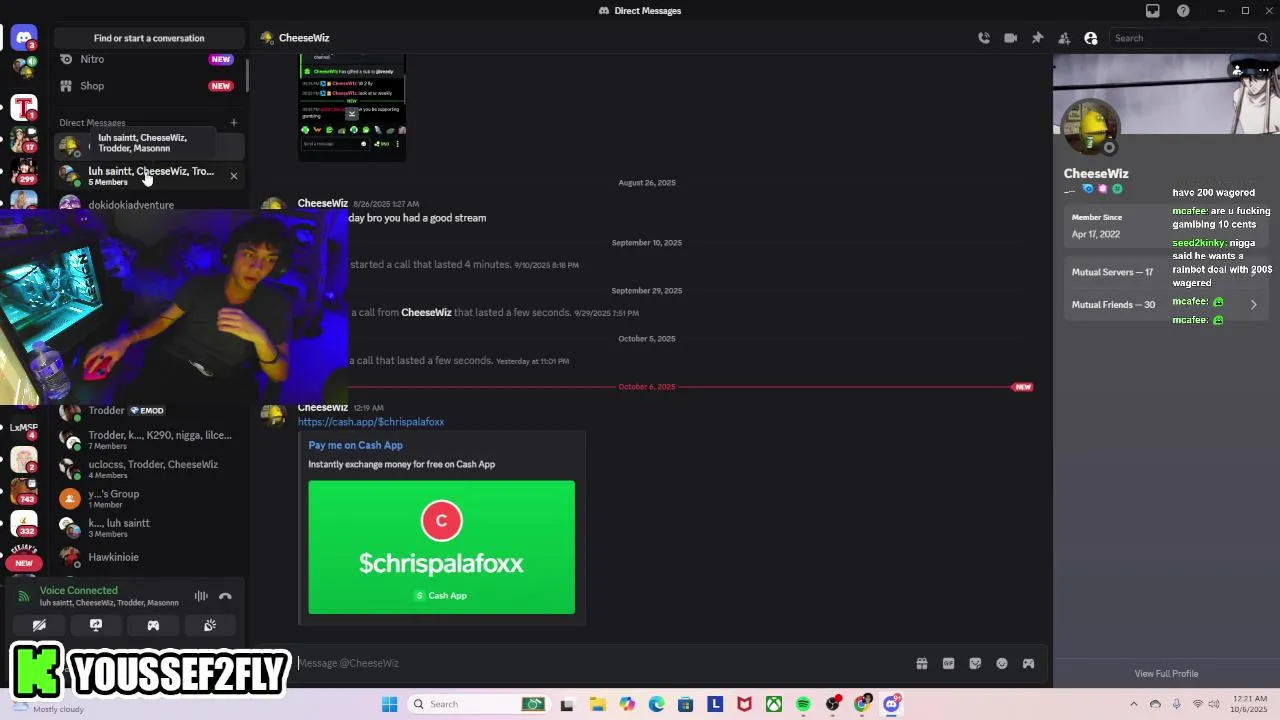Open the green $chrispalafoxx Cash App card
The width and height of the screenshot is (1280, 720).
441,547
